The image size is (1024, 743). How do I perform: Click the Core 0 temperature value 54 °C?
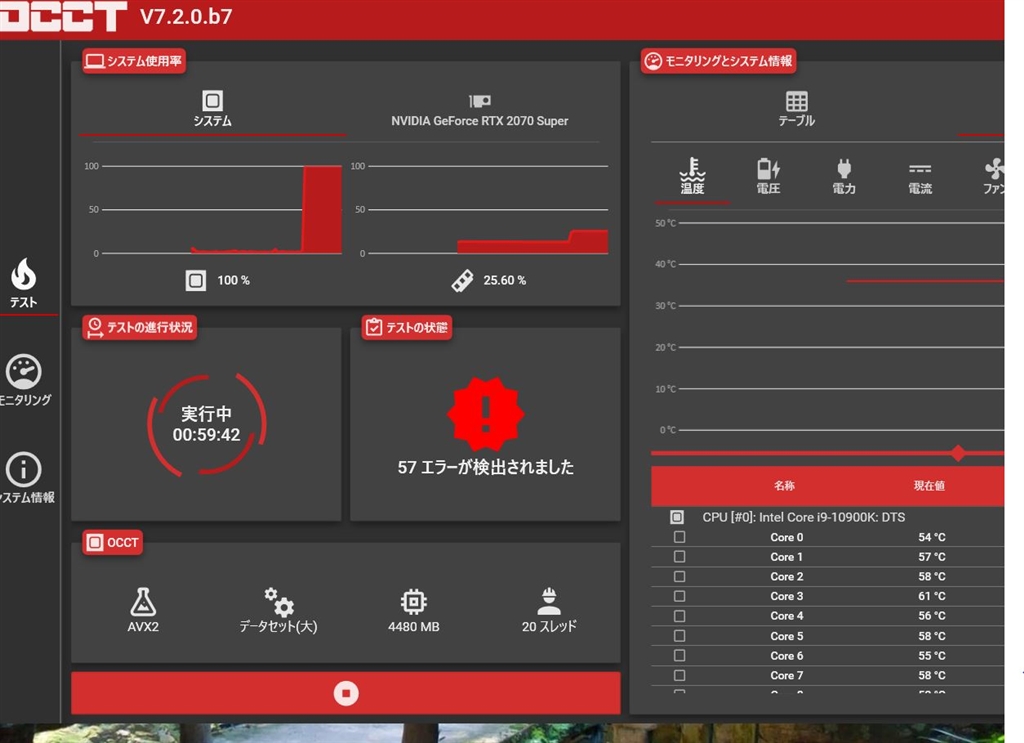[932, 537]
